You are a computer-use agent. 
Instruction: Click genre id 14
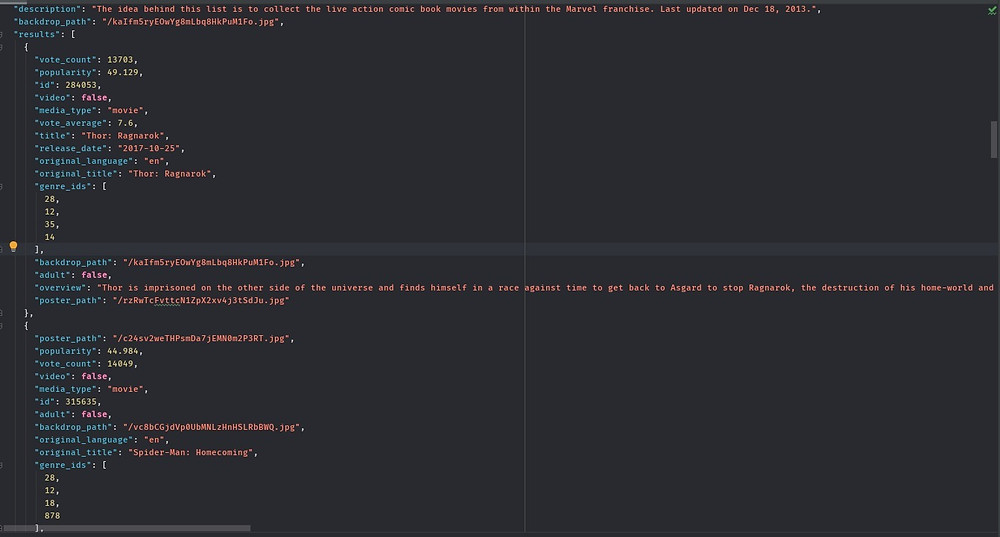click(50, 237)
